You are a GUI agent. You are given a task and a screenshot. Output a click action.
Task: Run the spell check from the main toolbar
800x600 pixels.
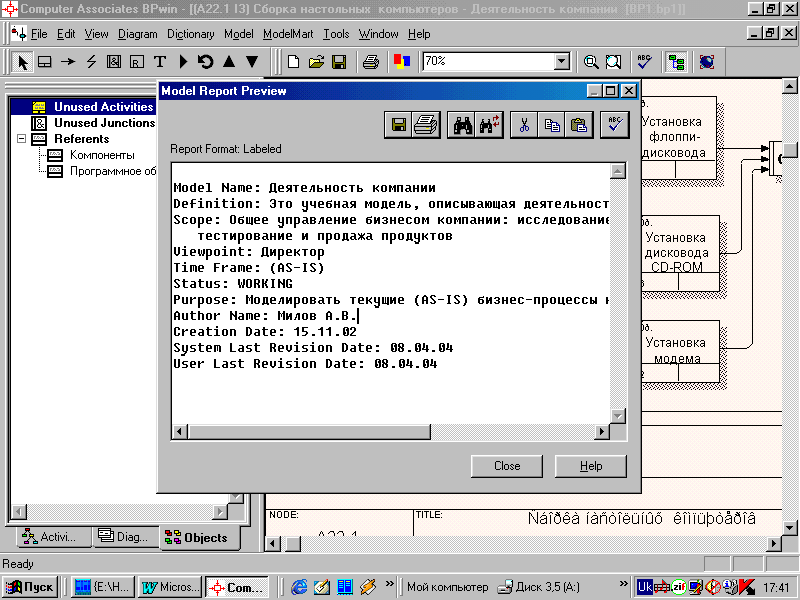pos(645,62)
